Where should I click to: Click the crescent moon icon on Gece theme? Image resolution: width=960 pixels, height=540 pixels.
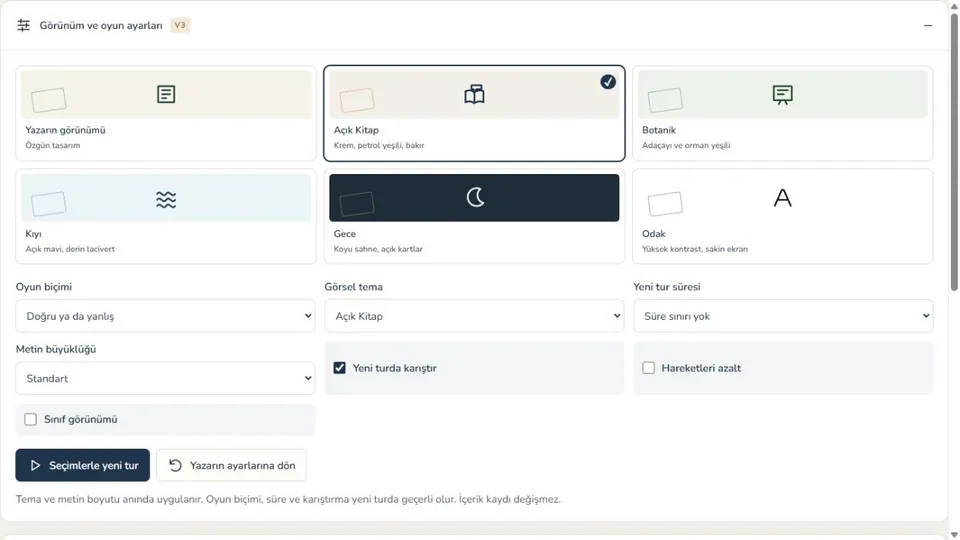pyautogui.click(x=475, y=197)
